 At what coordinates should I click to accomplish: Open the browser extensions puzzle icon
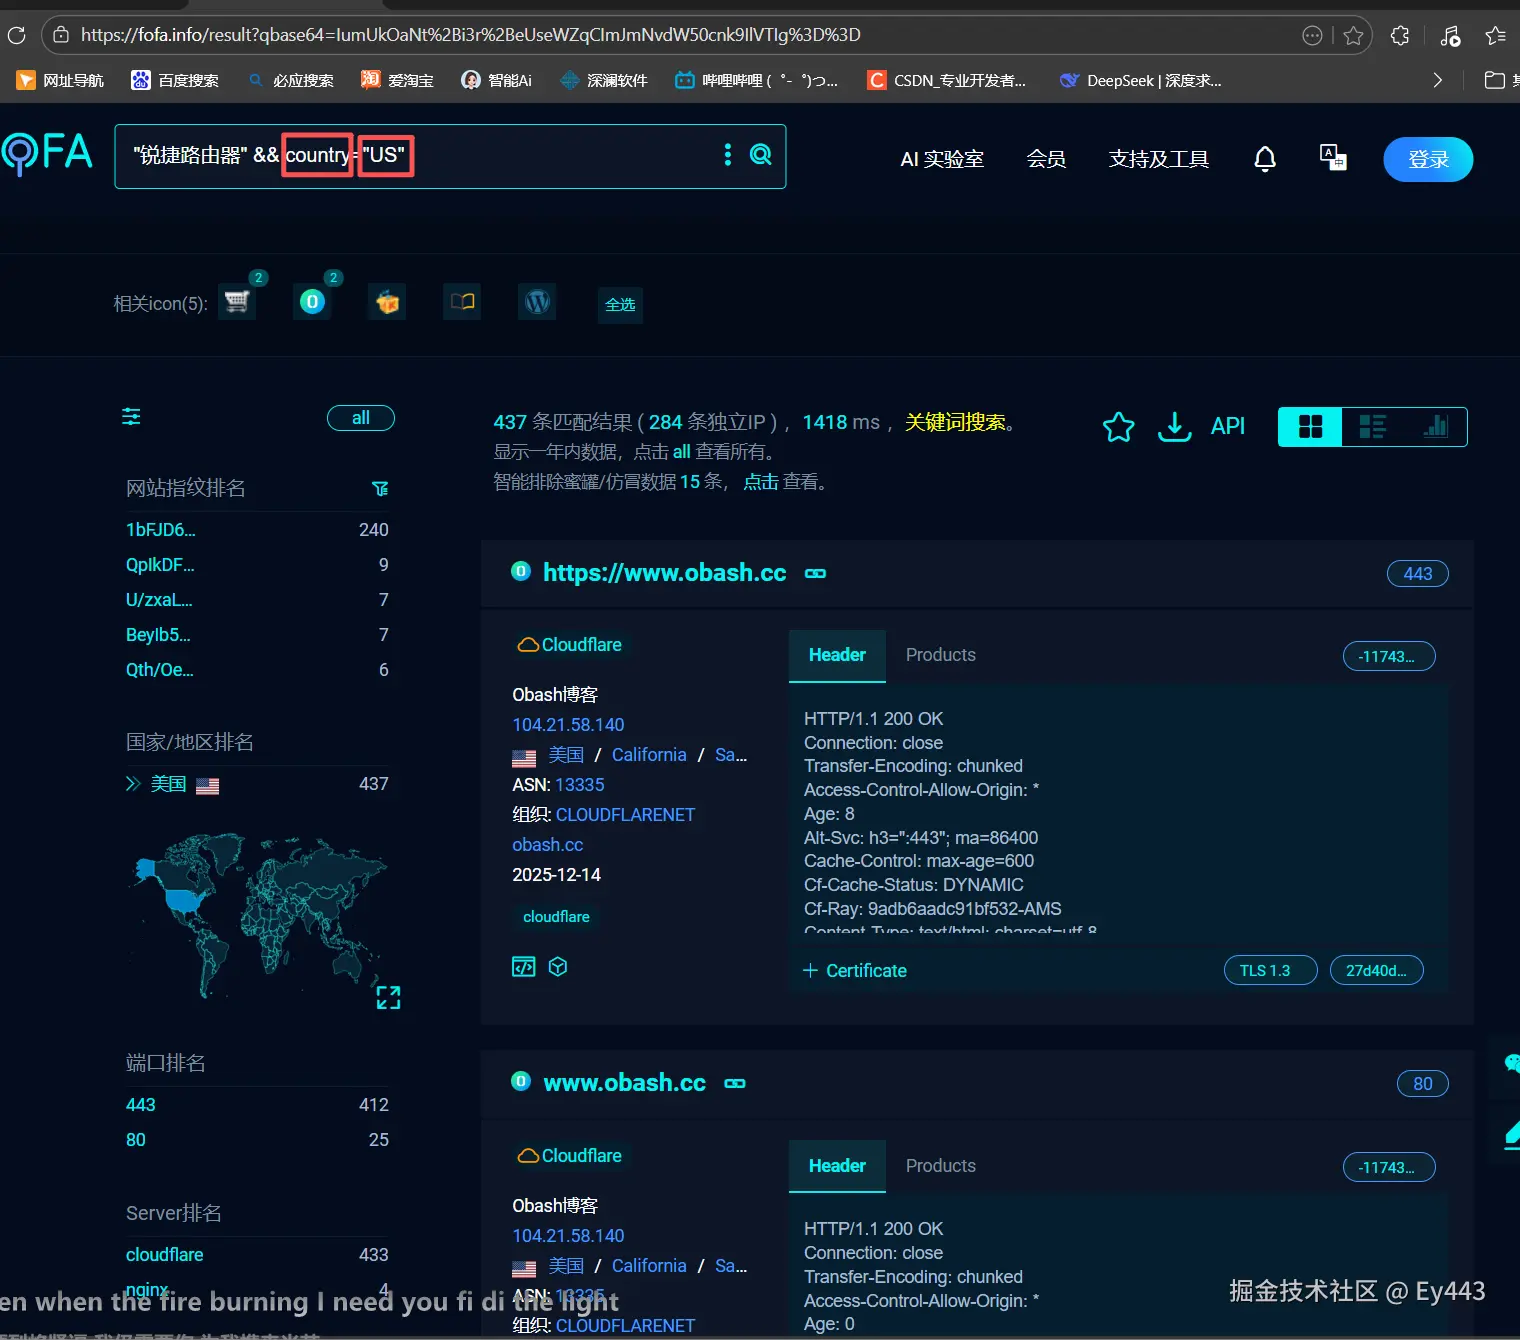(1400, 36)
